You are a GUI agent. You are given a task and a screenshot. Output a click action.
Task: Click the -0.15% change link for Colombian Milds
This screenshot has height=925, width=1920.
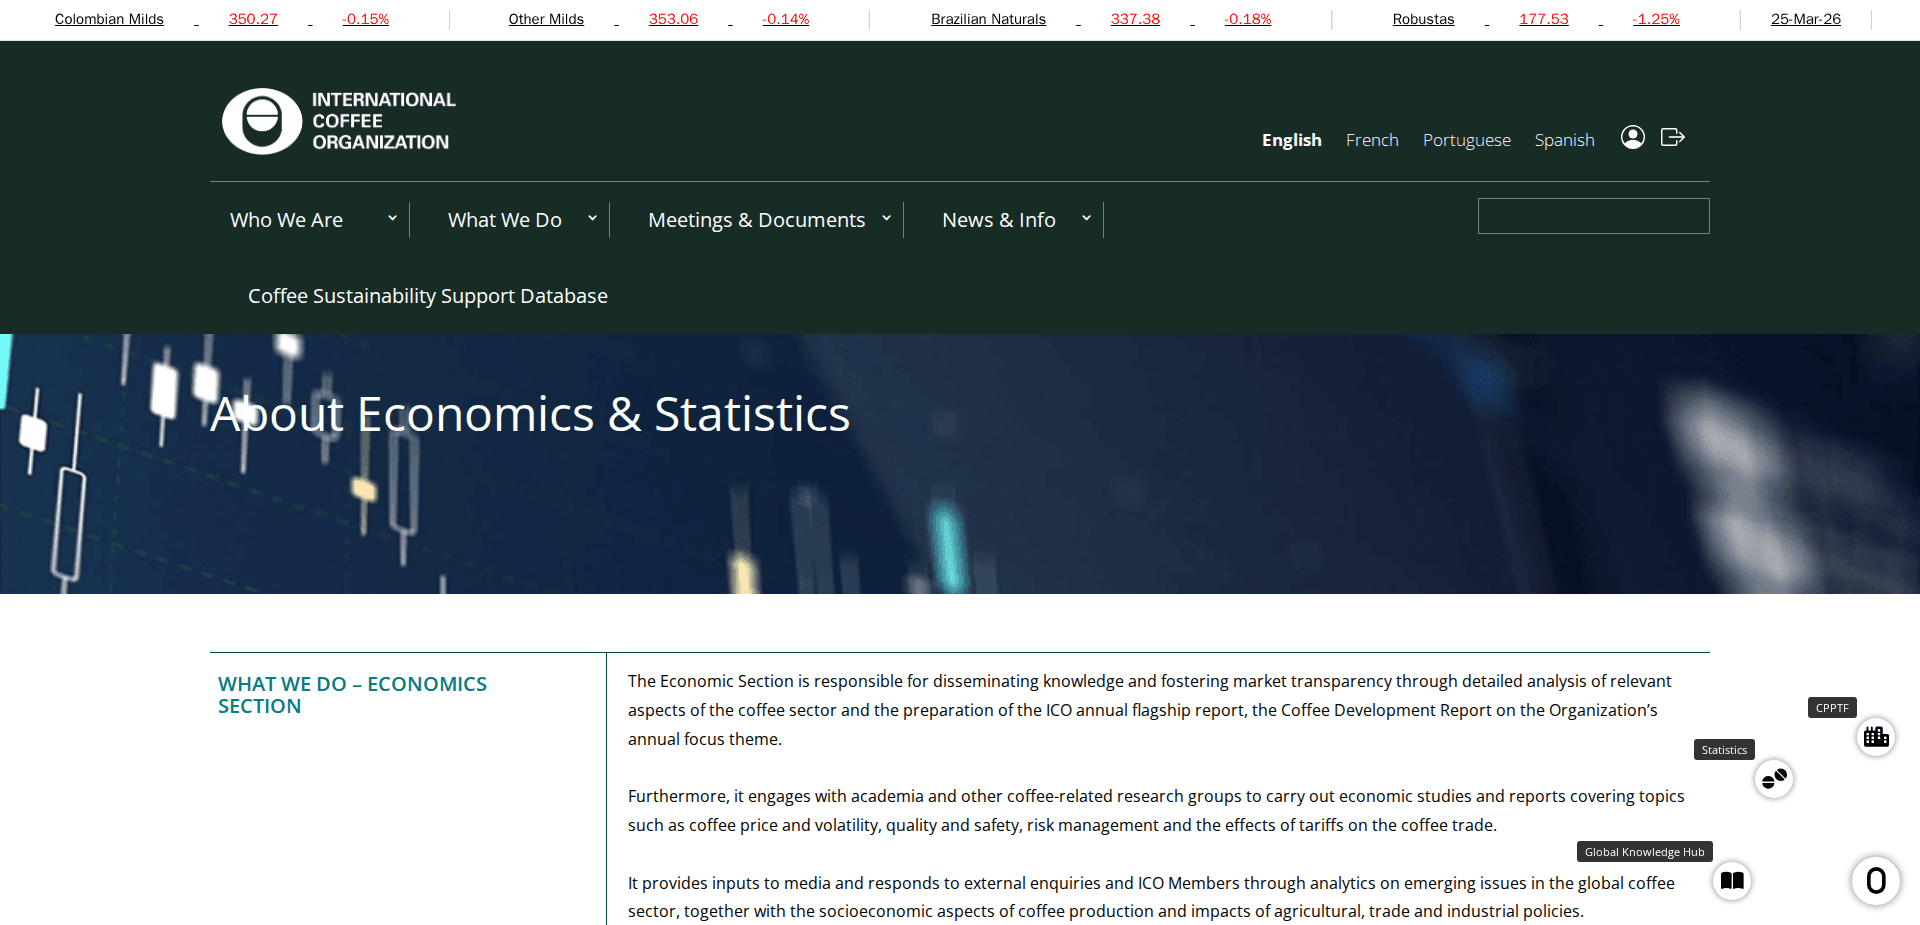[365, 18]
